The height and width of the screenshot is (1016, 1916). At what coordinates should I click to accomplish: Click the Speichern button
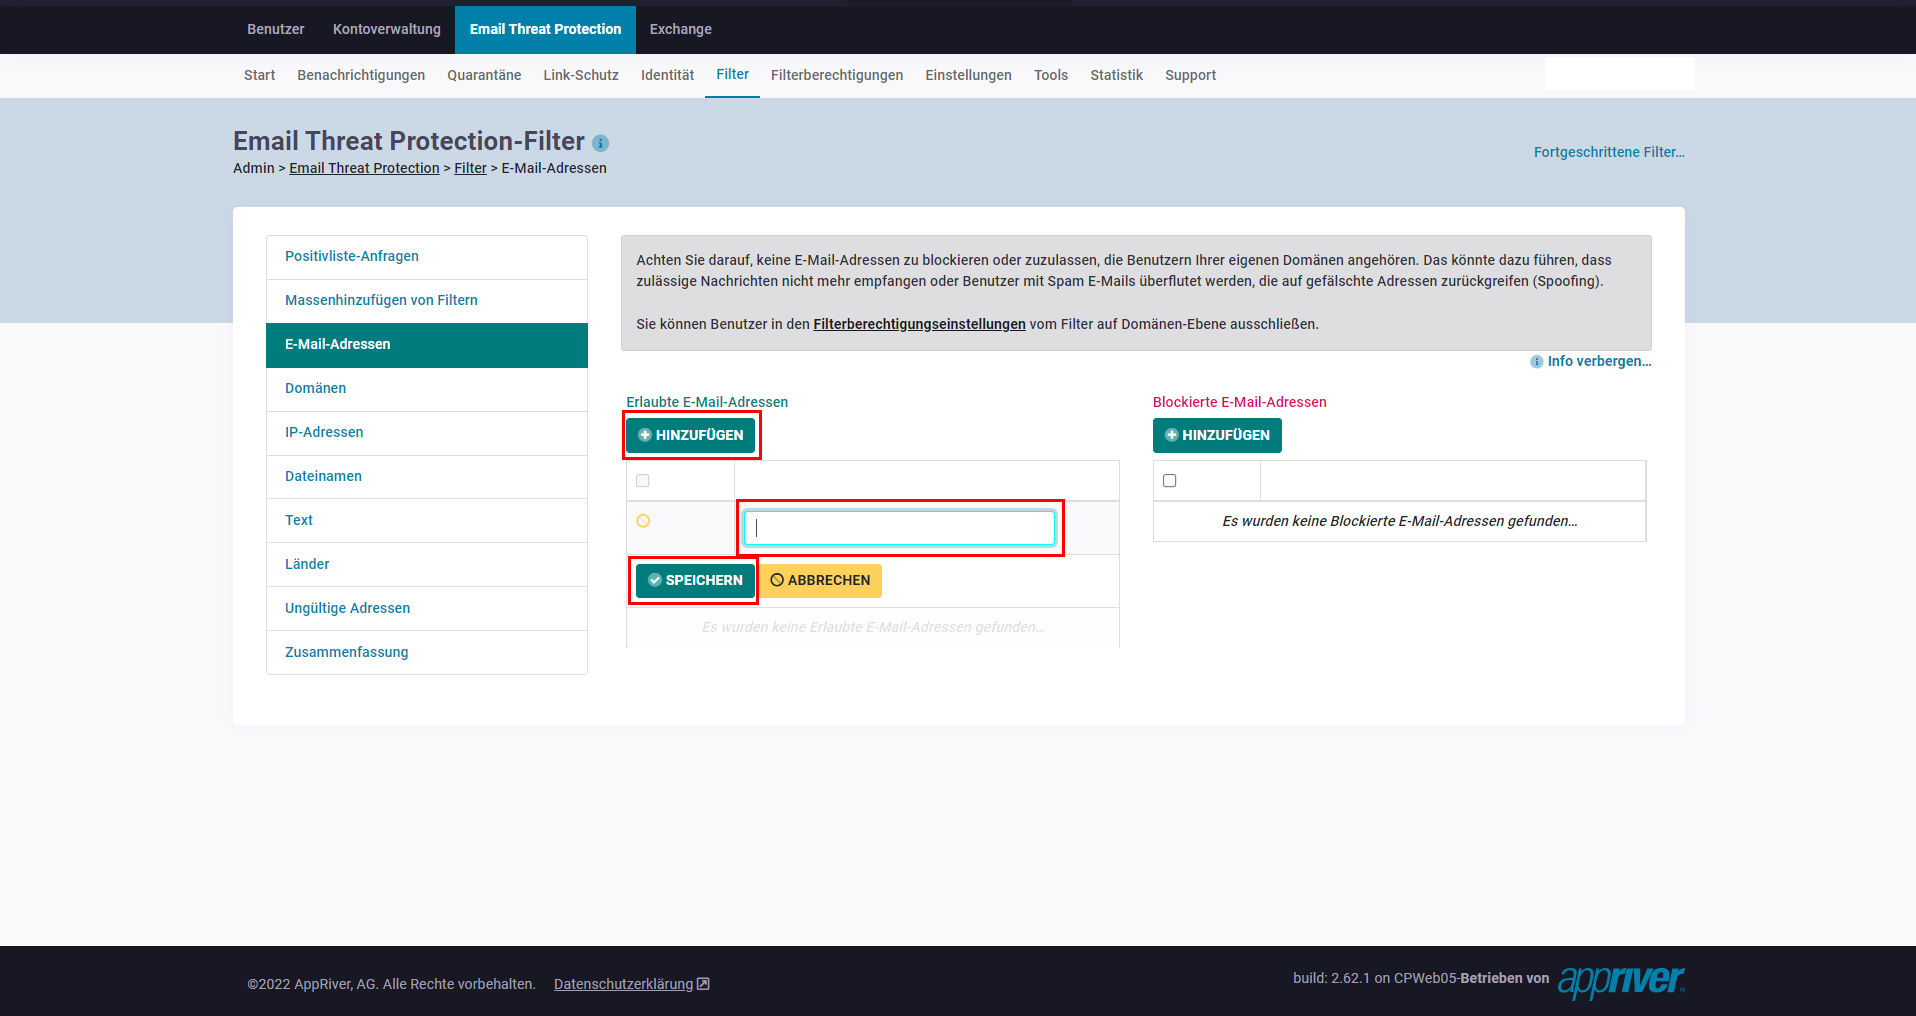695,580
